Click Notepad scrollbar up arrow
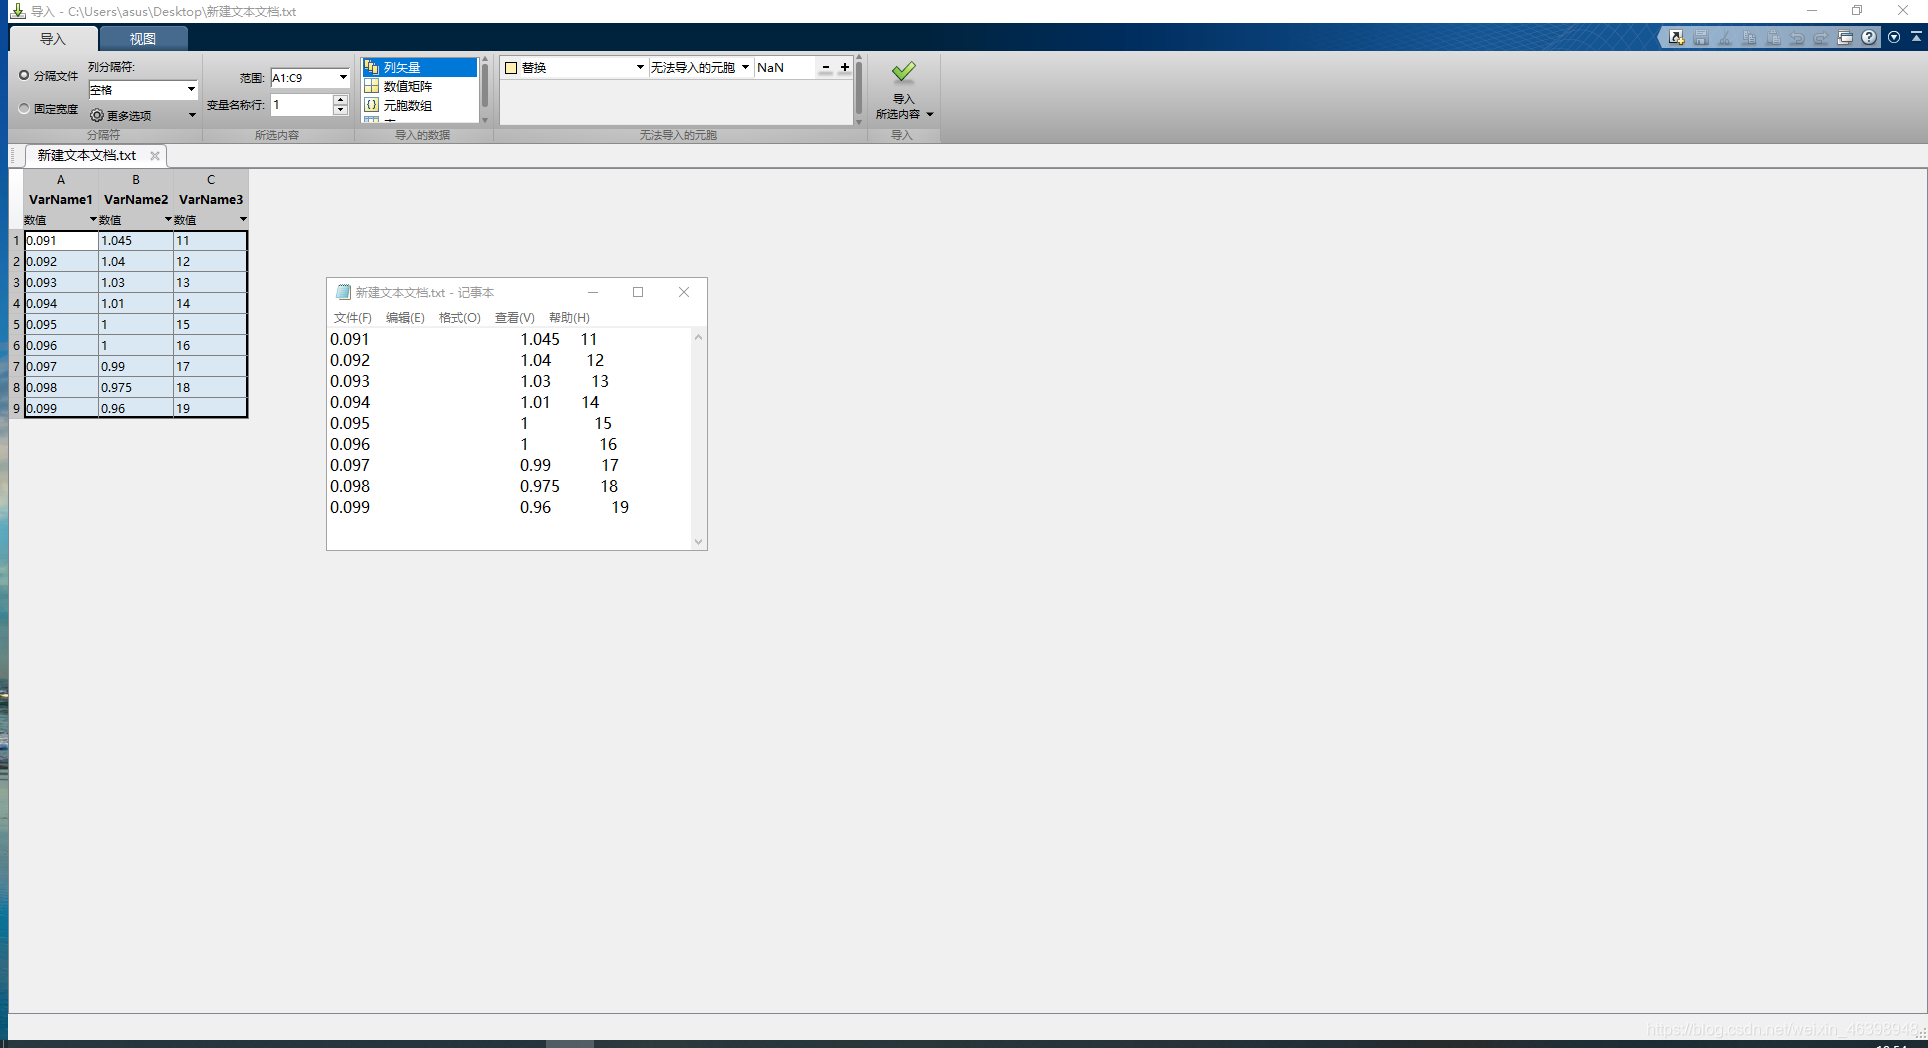1928x1048 pixels. pos(699,337)
